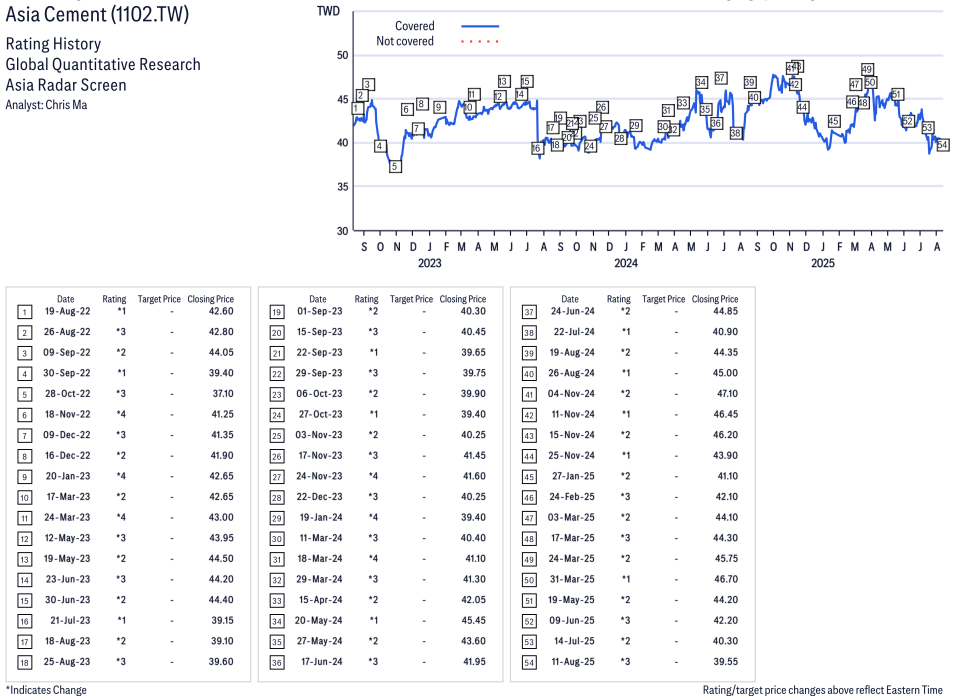The height and width of the screenshot is (696, 954).
Task: Click index box 1 in the rating table
Action: [24, 312]
